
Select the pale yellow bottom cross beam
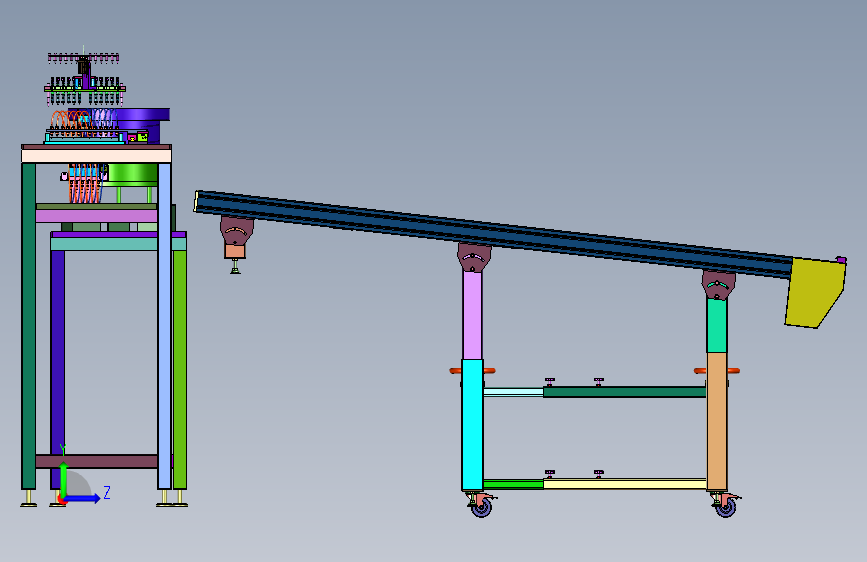[625, 484]
